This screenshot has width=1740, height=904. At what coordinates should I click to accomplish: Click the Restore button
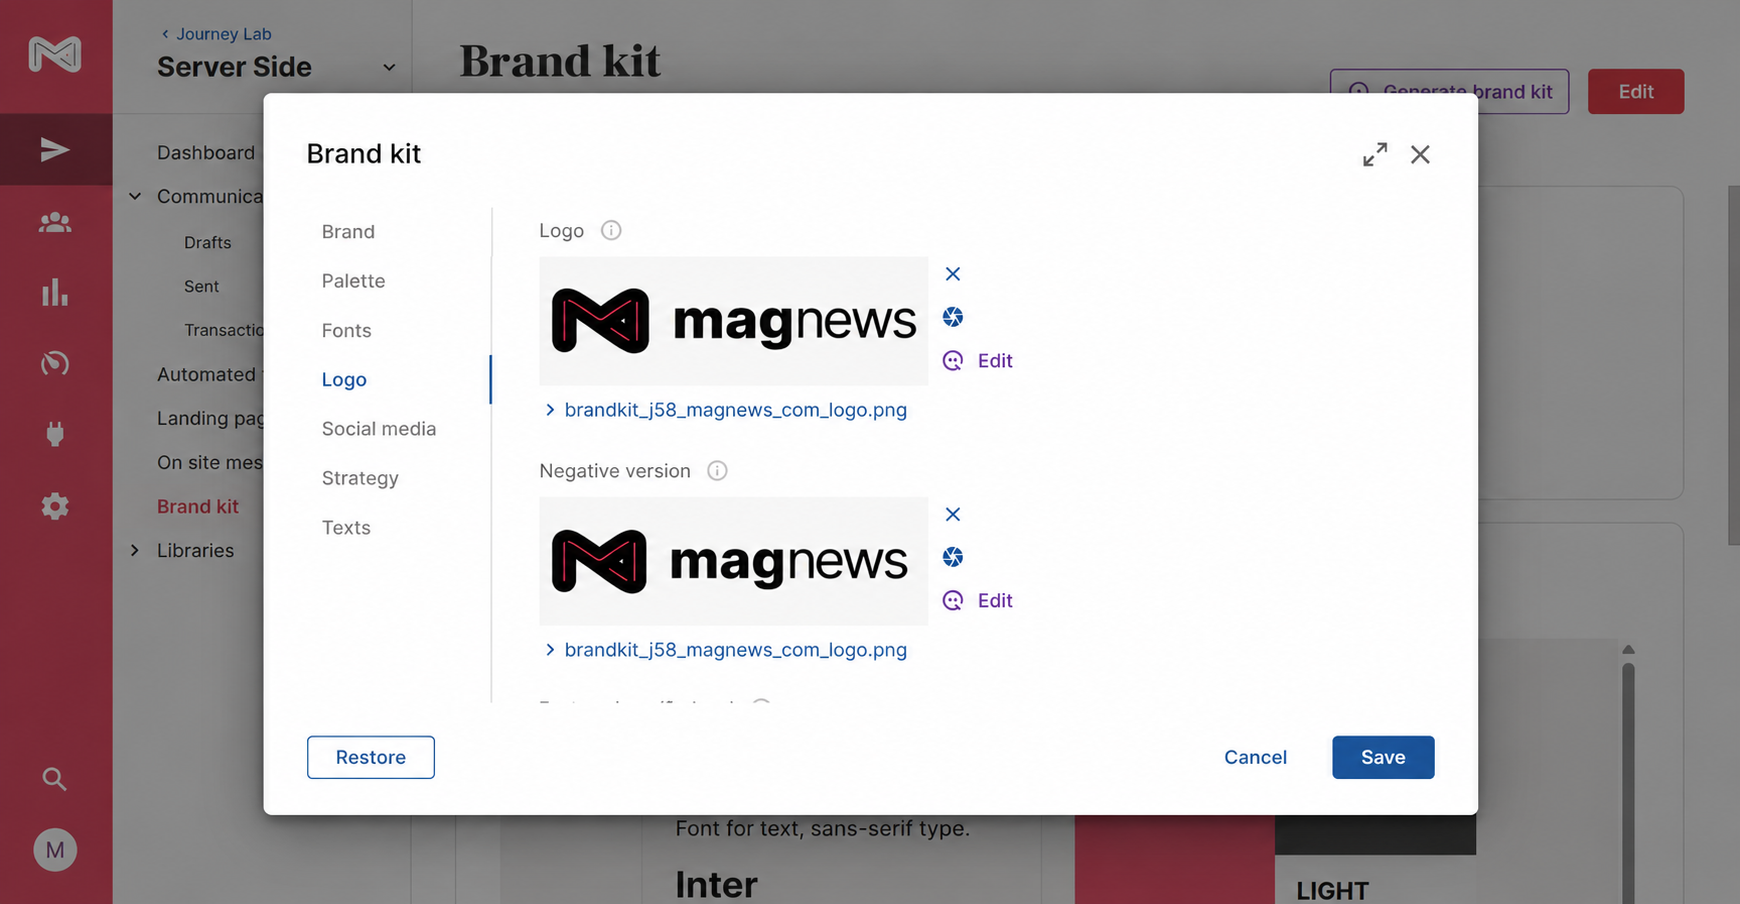(371, 757)
